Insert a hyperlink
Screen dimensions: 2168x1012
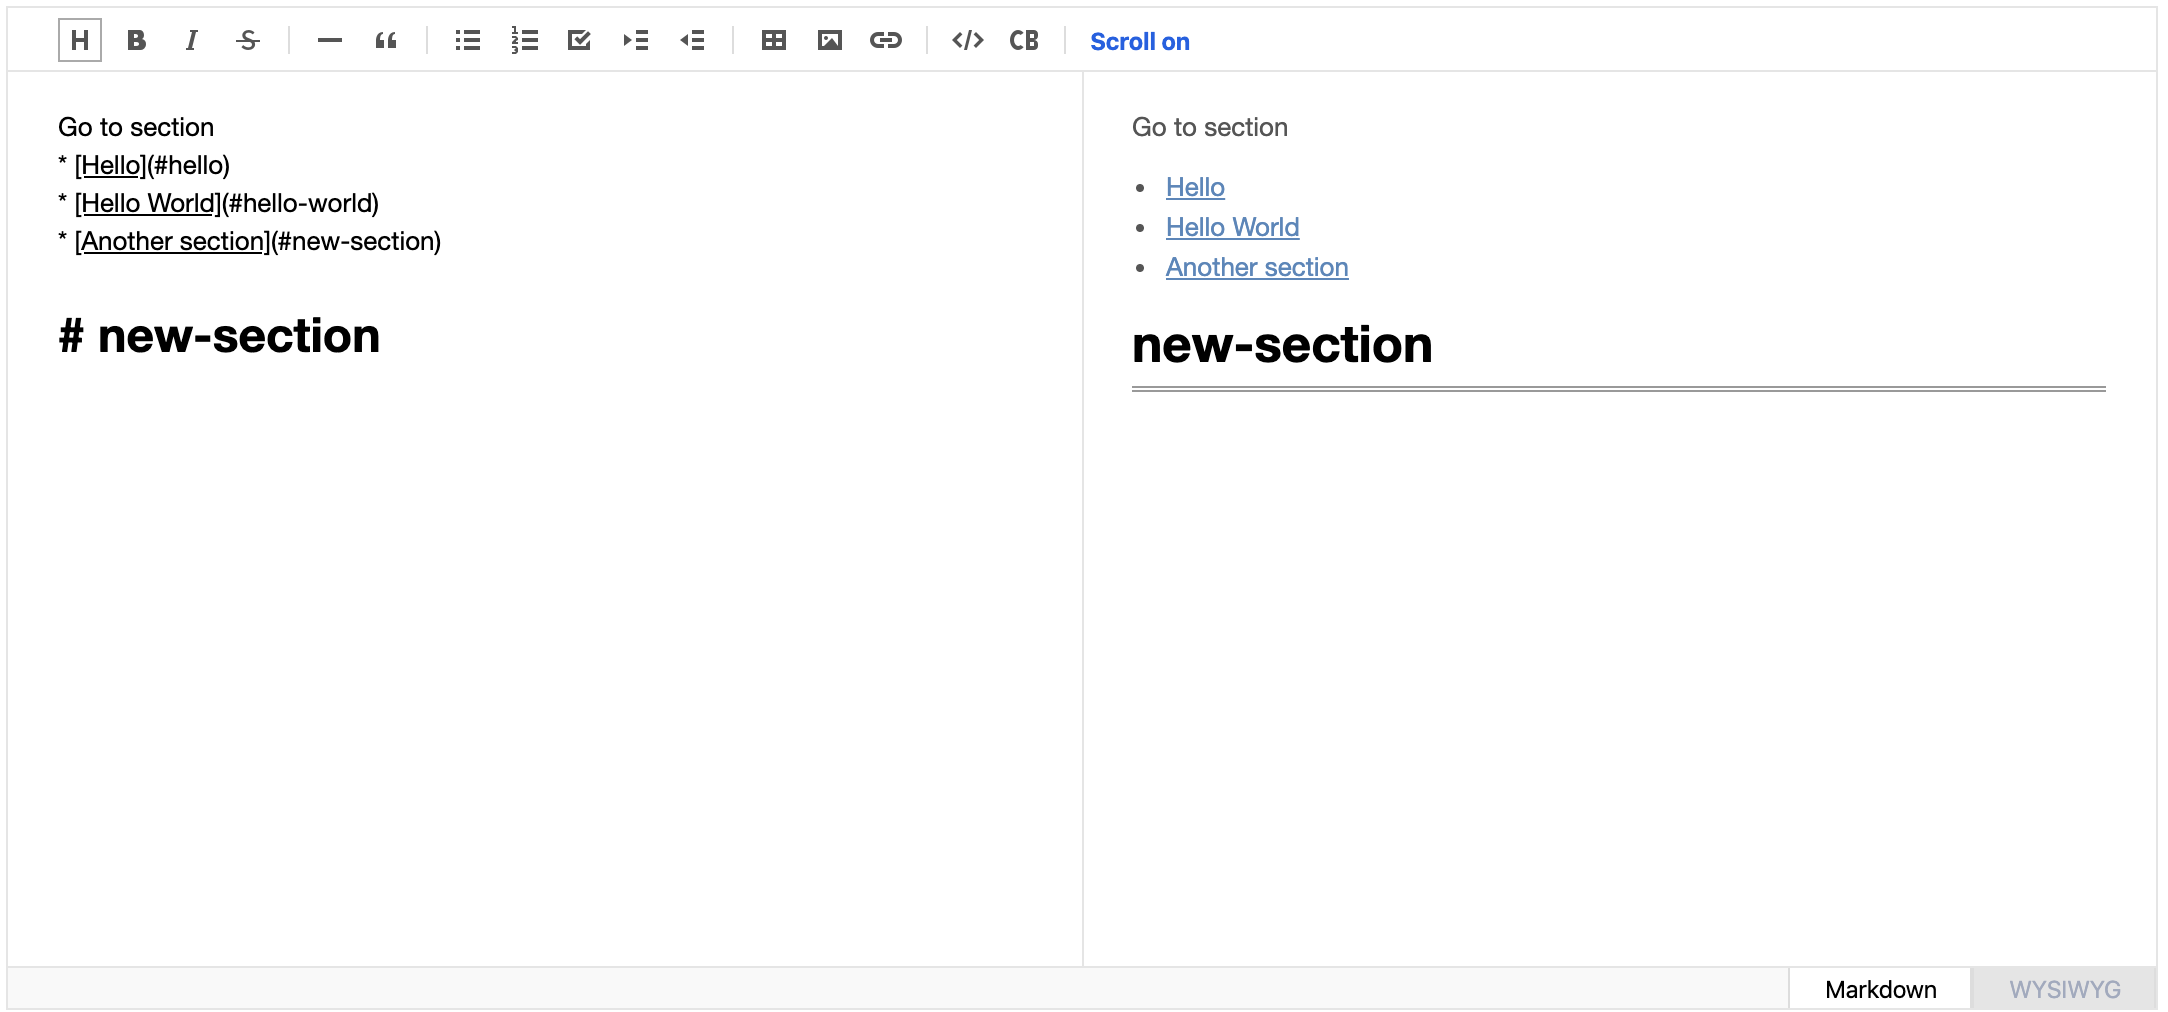pos(886,41)
